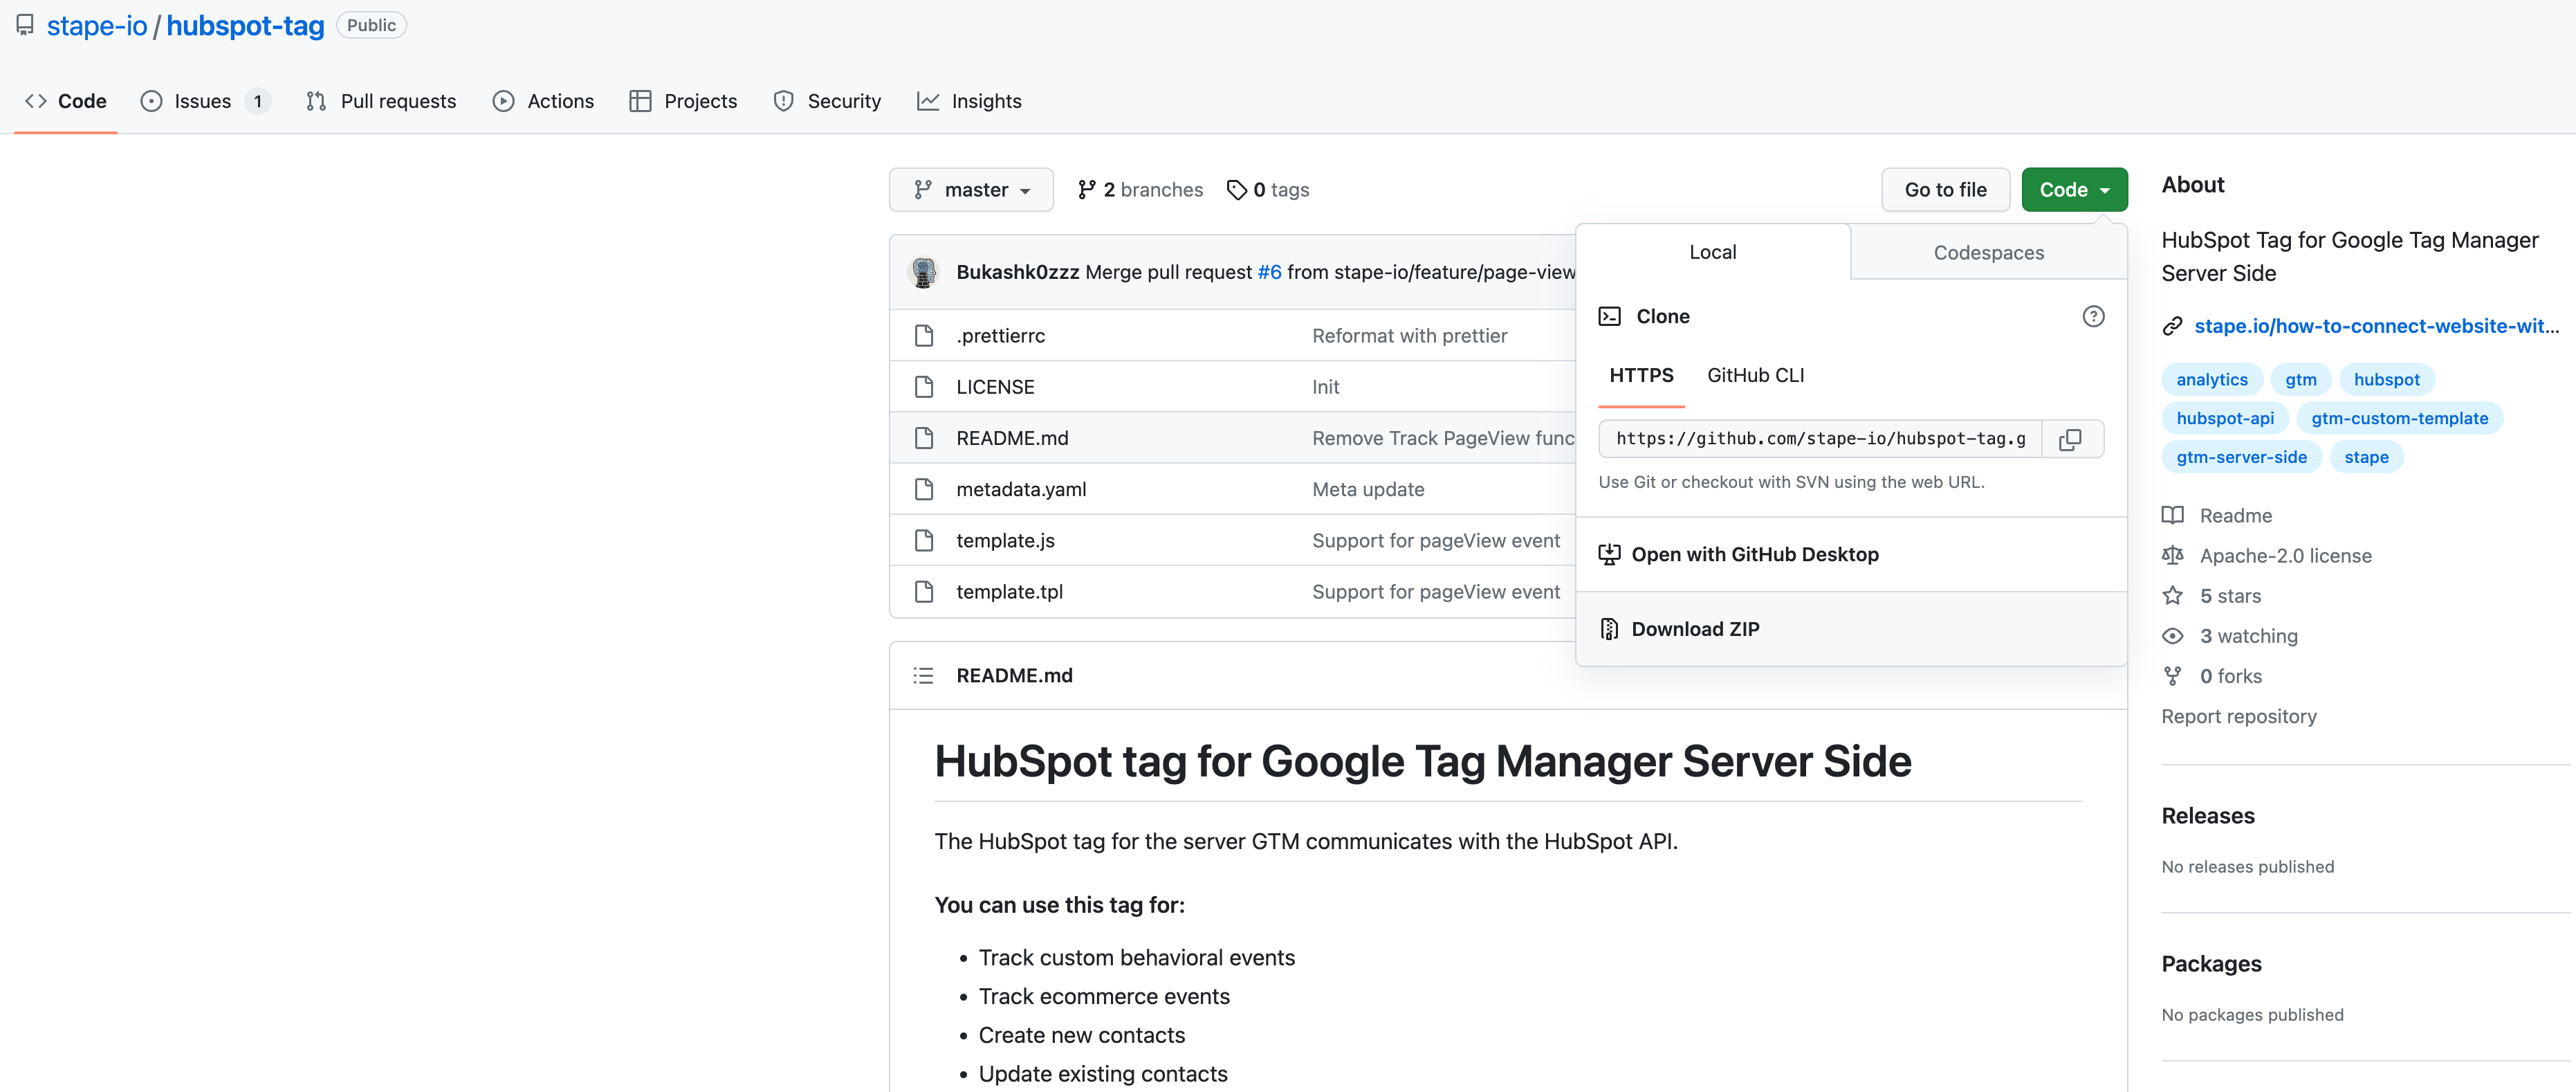Expand the master branch dropdown
Screen dimensions: 2576x1092
click(x=969, y=189)
